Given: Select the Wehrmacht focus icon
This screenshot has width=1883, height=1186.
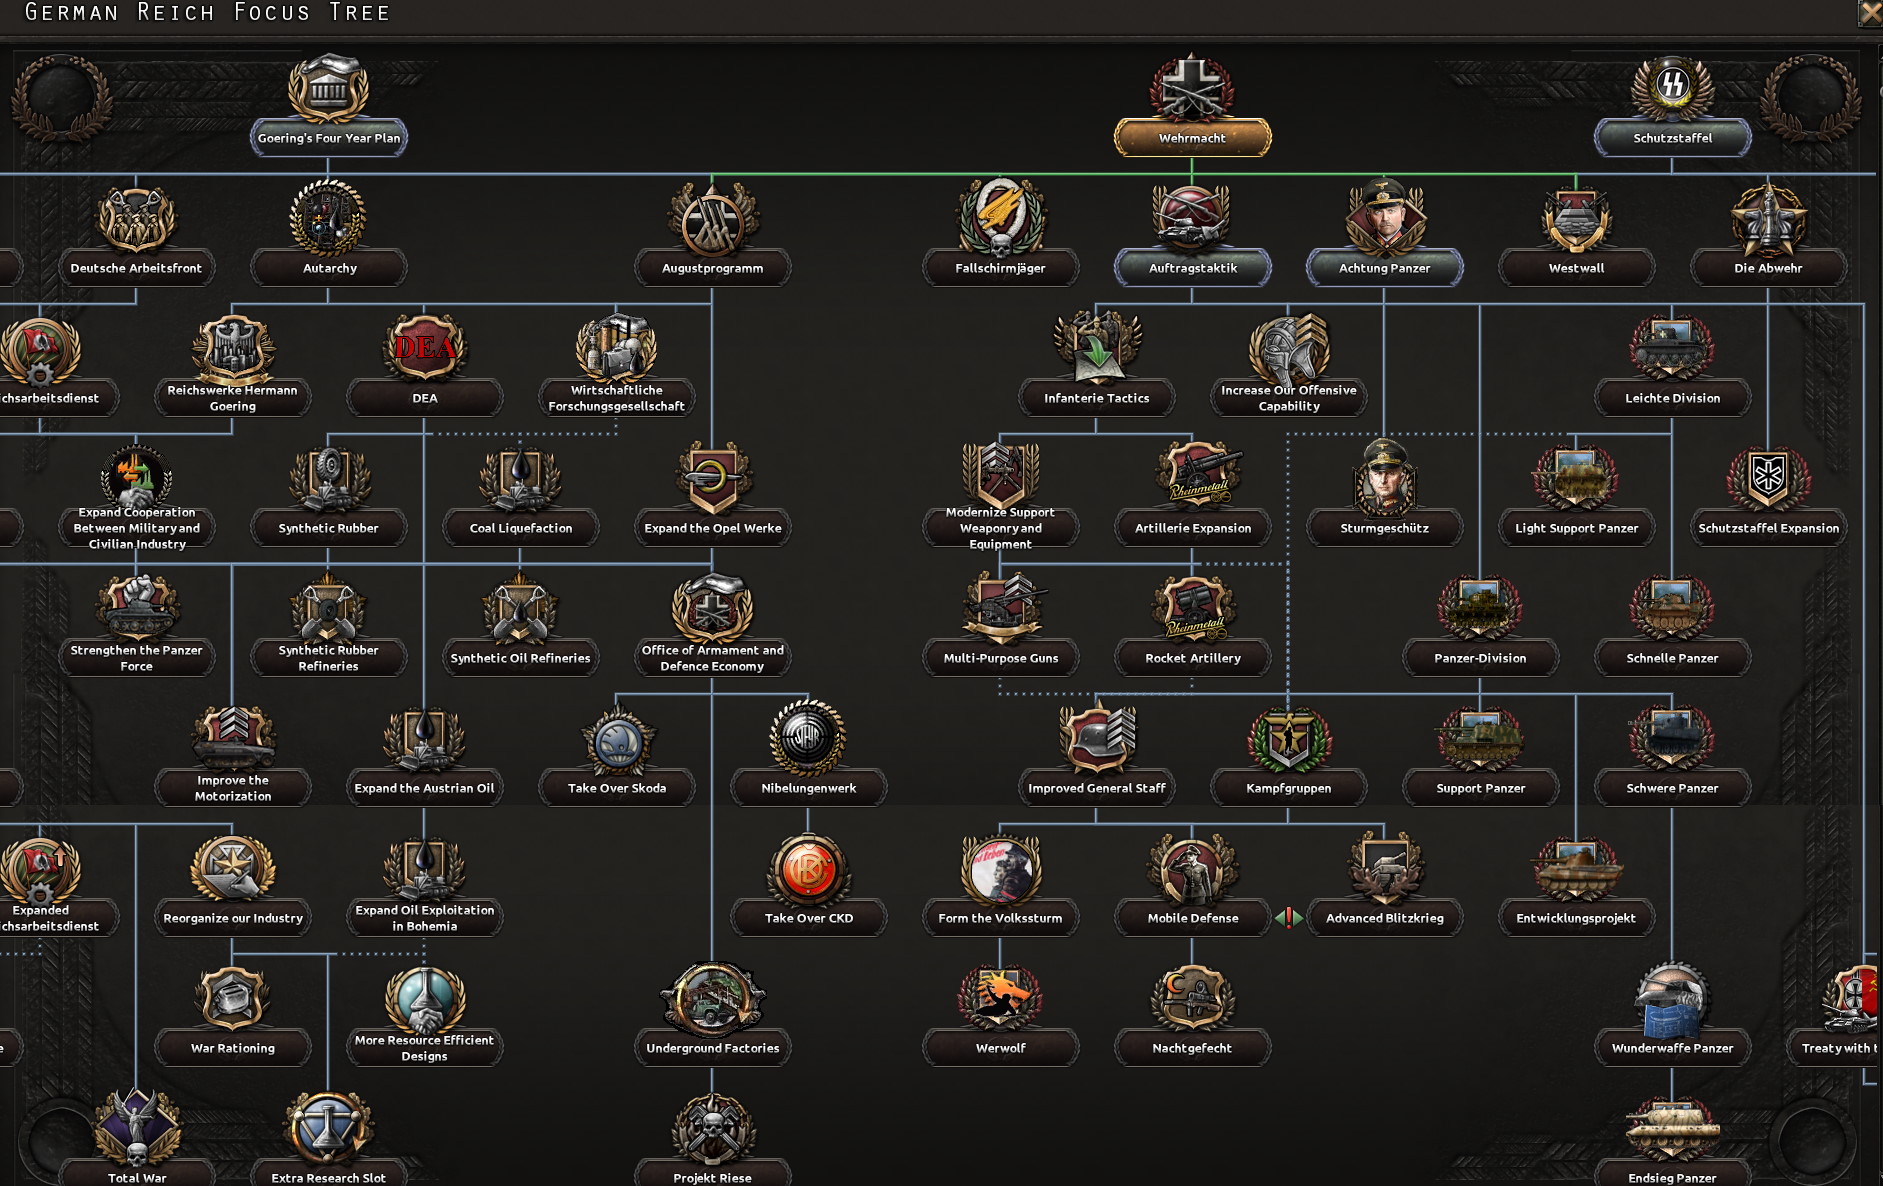Looking at the screenshot, I should tap(1192, 88).
